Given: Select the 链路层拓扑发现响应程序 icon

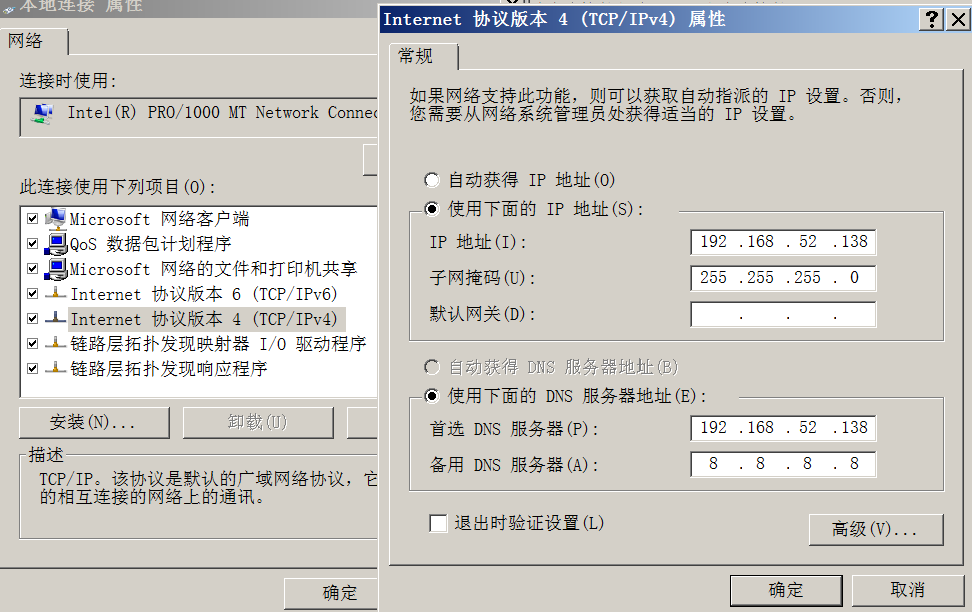Looking at the screenshot, I should tap(56, 369).
